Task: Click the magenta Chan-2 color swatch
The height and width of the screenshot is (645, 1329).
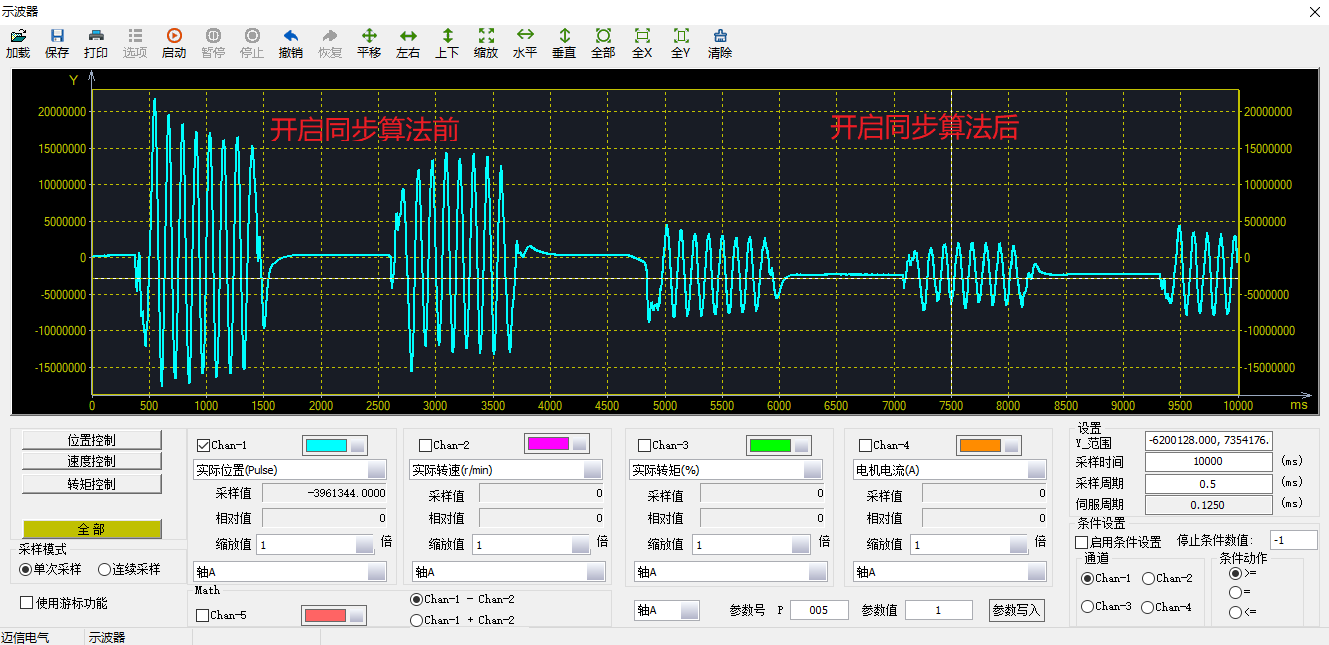Action: click(x=546, y=444)
